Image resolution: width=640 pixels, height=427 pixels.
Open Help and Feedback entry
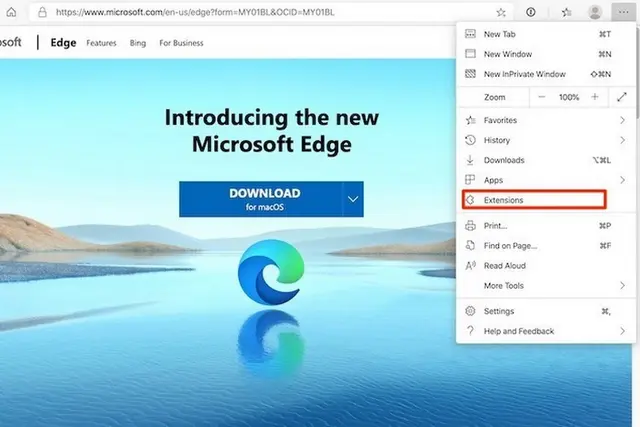(546, 331)
